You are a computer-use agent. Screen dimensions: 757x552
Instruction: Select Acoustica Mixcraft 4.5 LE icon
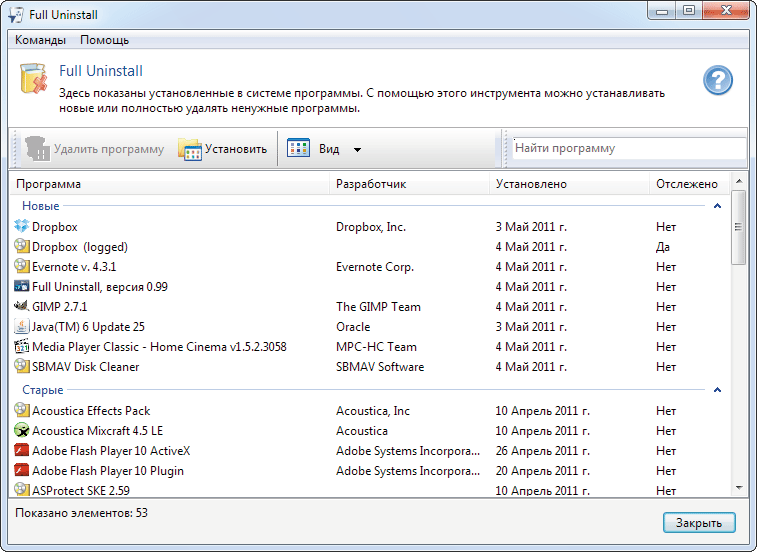pos(22,431)
